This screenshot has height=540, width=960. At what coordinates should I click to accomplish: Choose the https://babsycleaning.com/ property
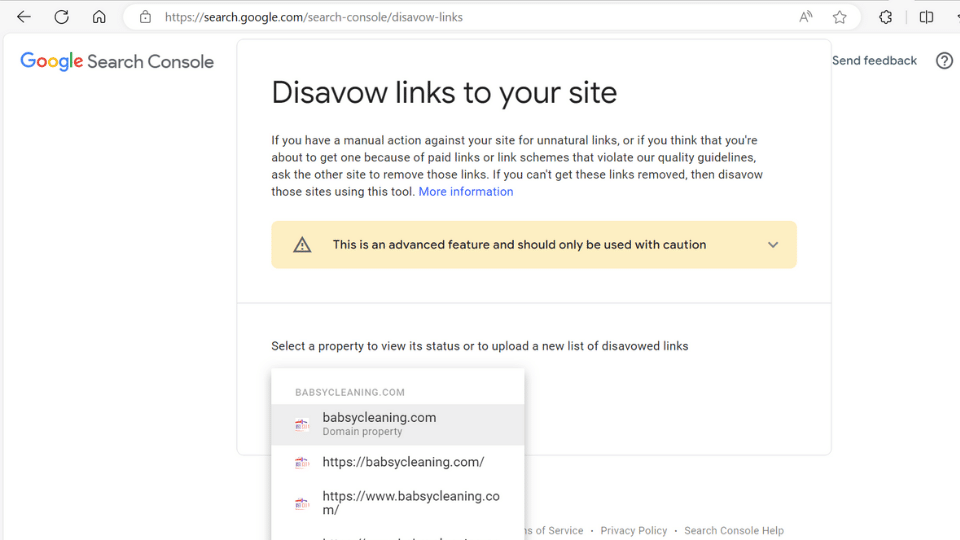[398, 462]
